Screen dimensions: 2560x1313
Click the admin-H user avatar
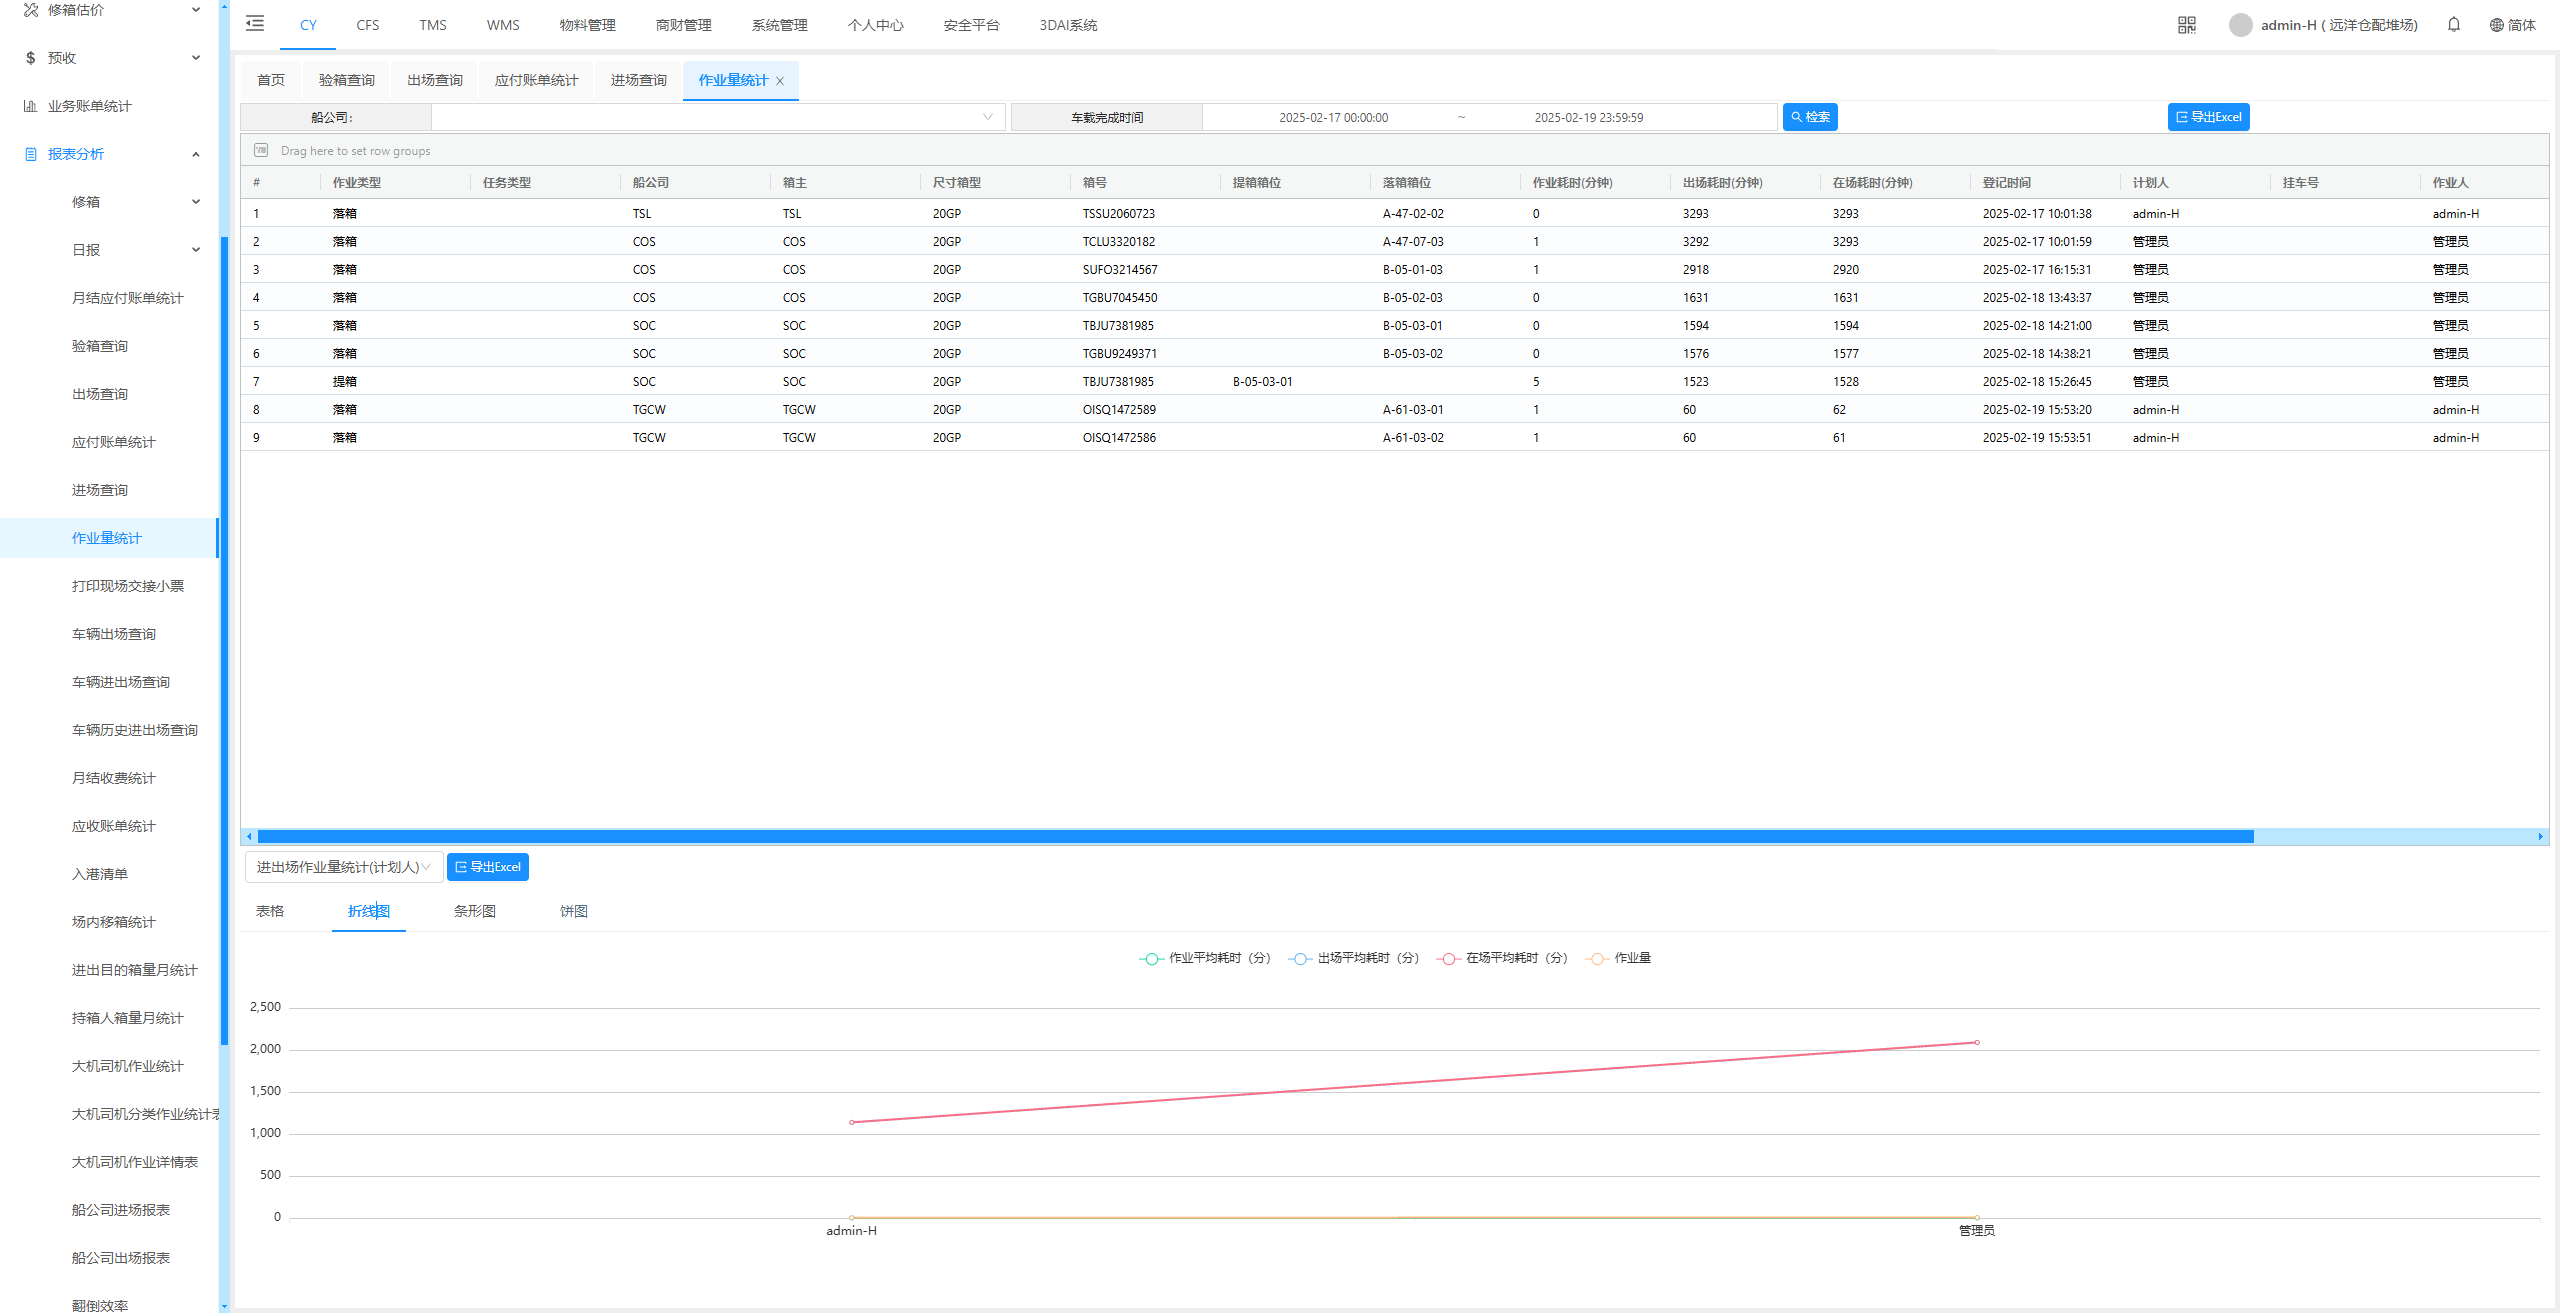2240,25
